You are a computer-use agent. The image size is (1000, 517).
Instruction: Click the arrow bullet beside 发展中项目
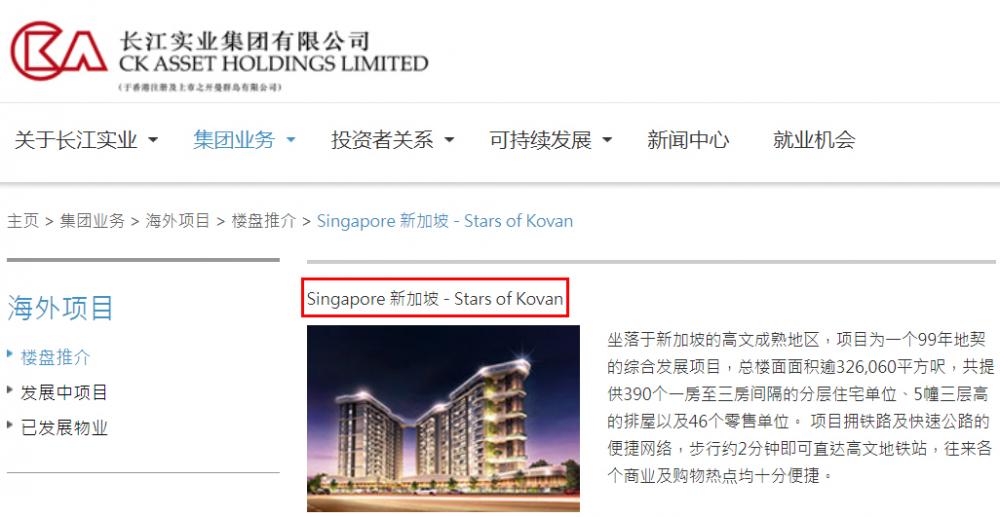point(10,390)
